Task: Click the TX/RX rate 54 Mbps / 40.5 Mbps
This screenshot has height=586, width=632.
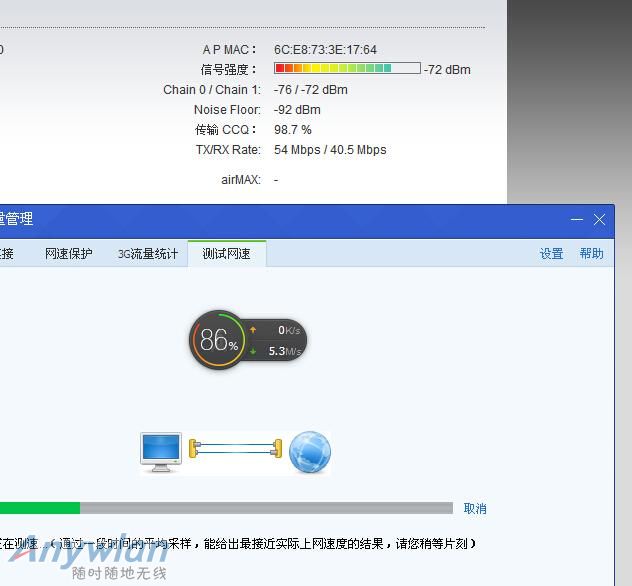Action: [x=330, y=150]
